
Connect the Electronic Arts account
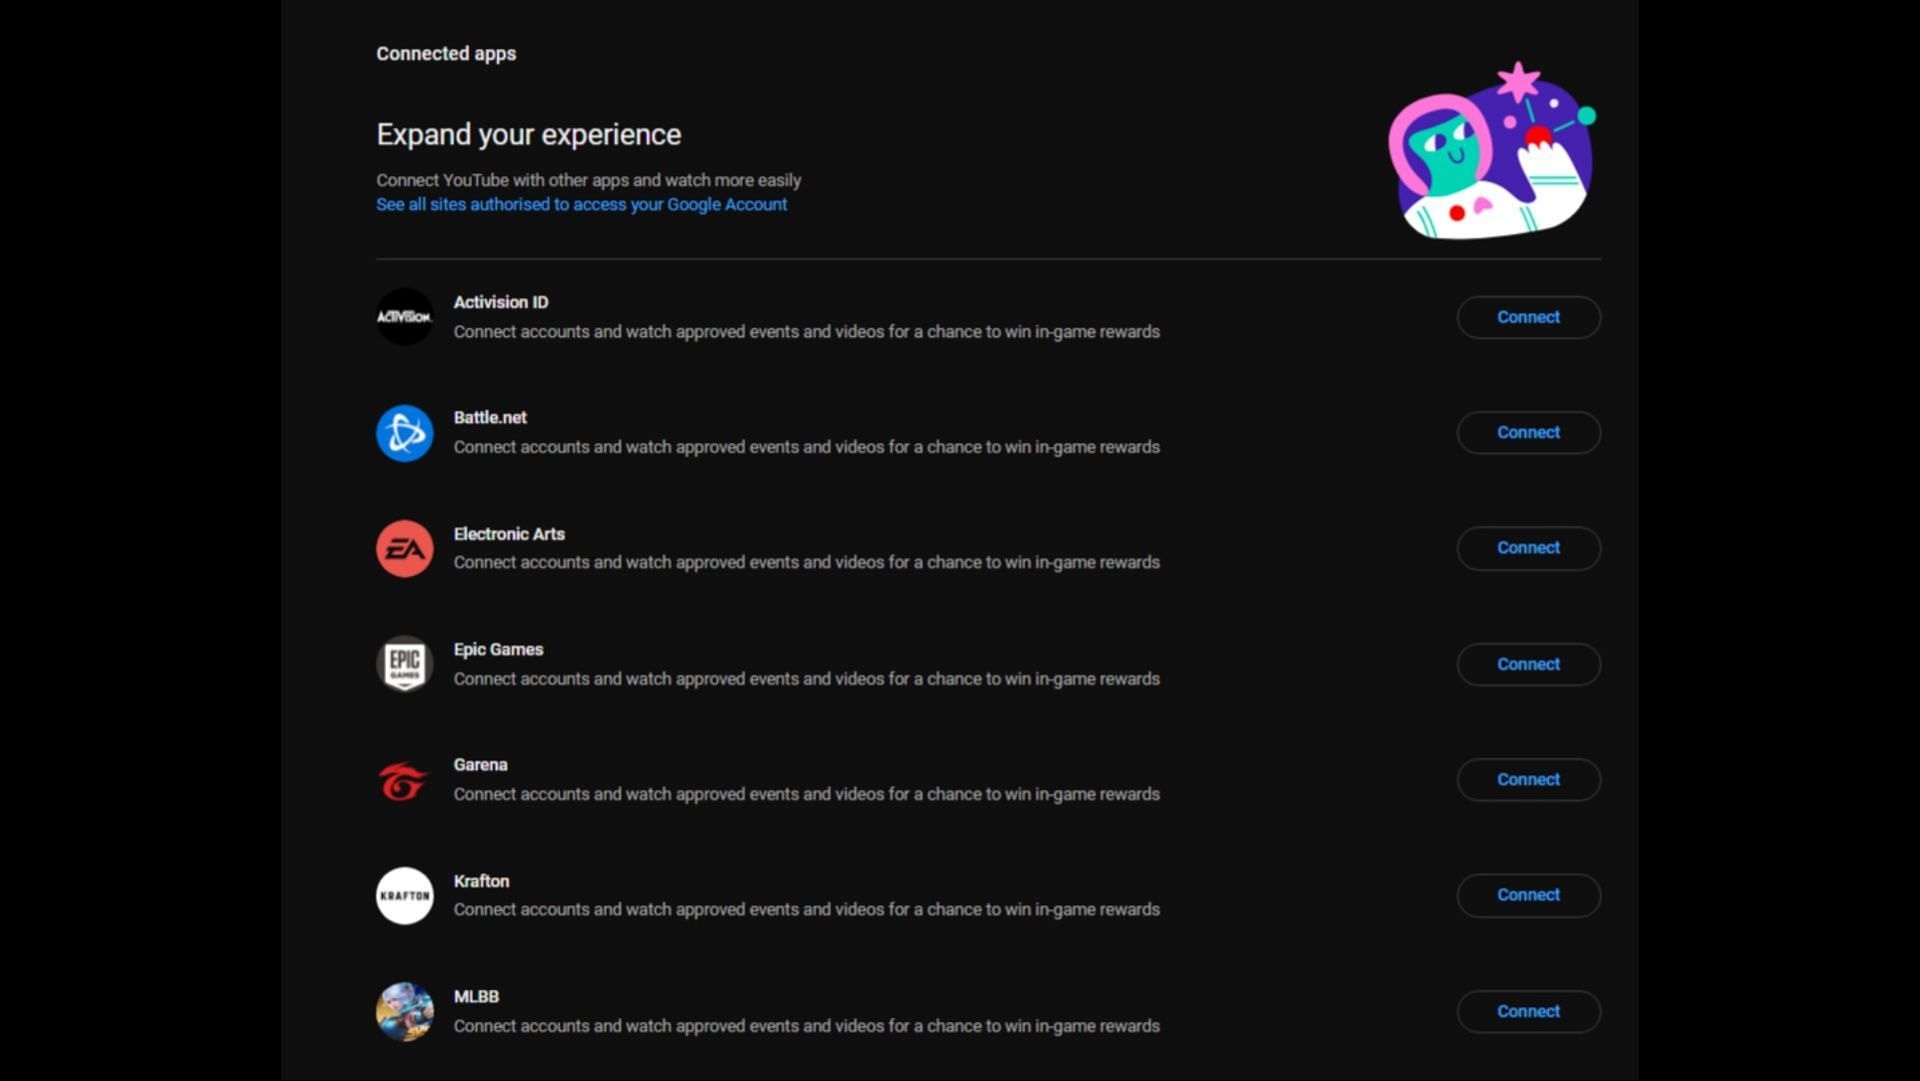click(1528, 548)
